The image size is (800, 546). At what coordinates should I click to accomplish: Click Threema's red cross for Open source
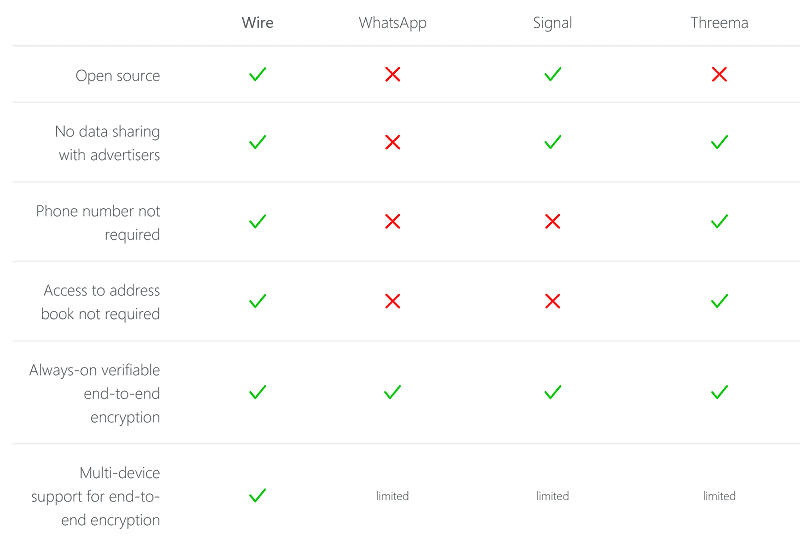point(719,75)
